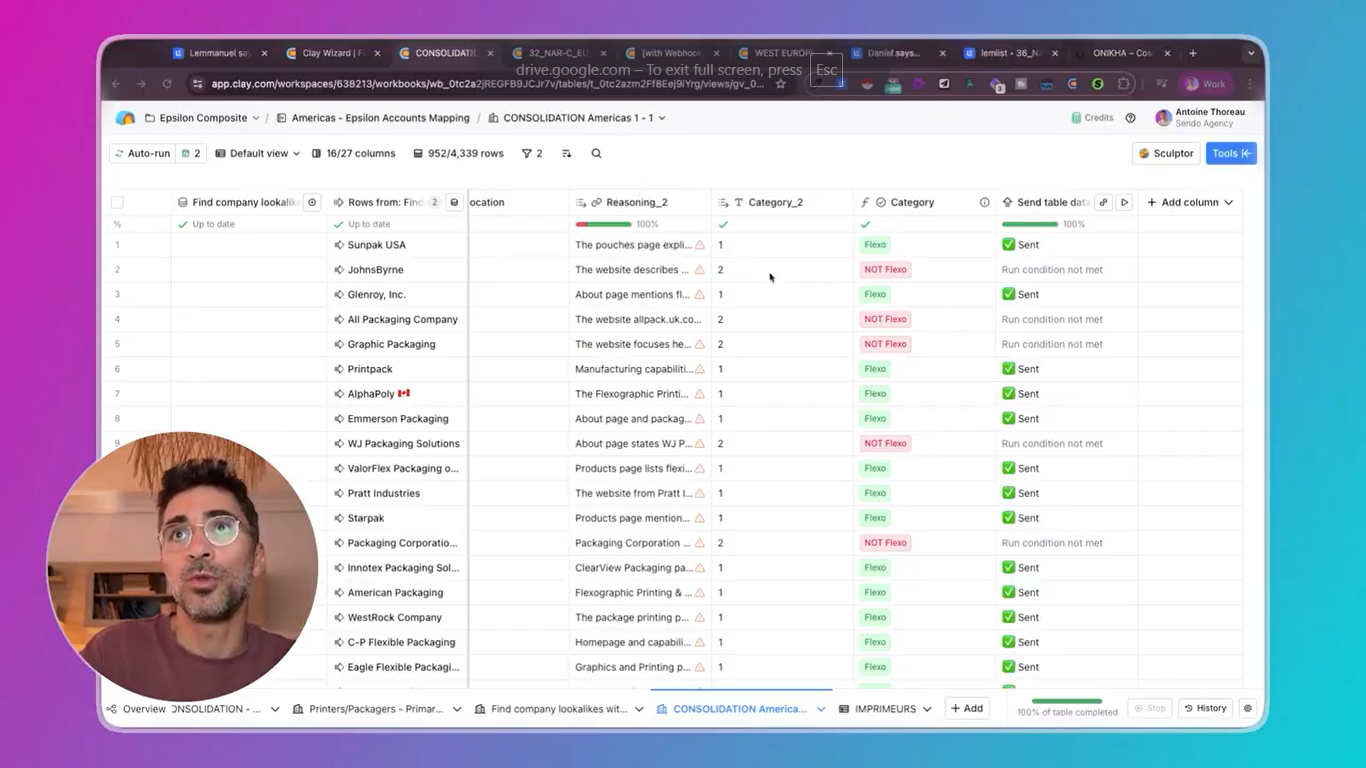This screenshot has width=1366, height=768.
Task: Click Sent status in Pratt Industries row
Action: pyautogui.click(x=1020, y=493)
